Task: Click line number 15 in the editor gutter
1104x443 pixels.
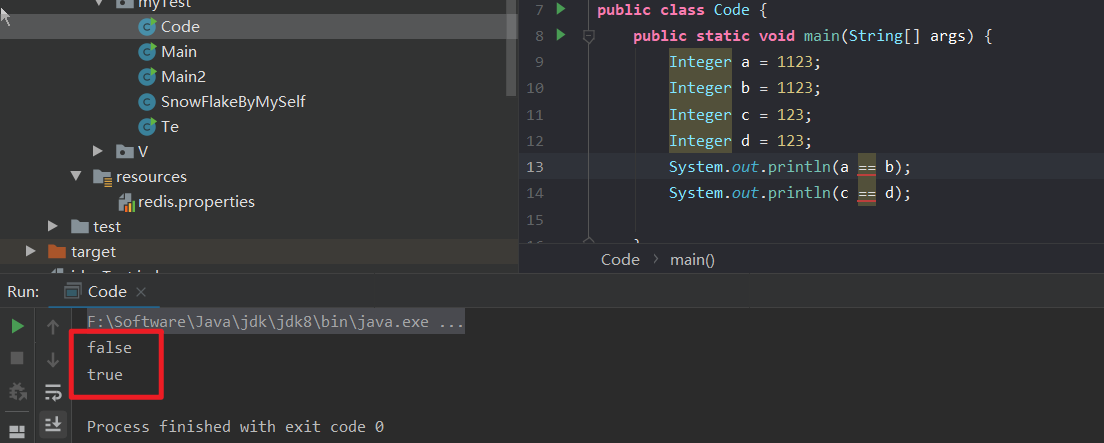Action: 535,220
